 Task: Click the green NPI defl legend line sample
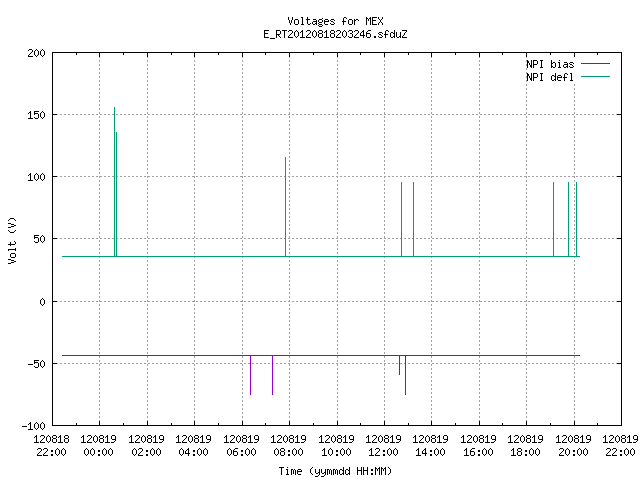pyautogui.click(x=596, y=77)
